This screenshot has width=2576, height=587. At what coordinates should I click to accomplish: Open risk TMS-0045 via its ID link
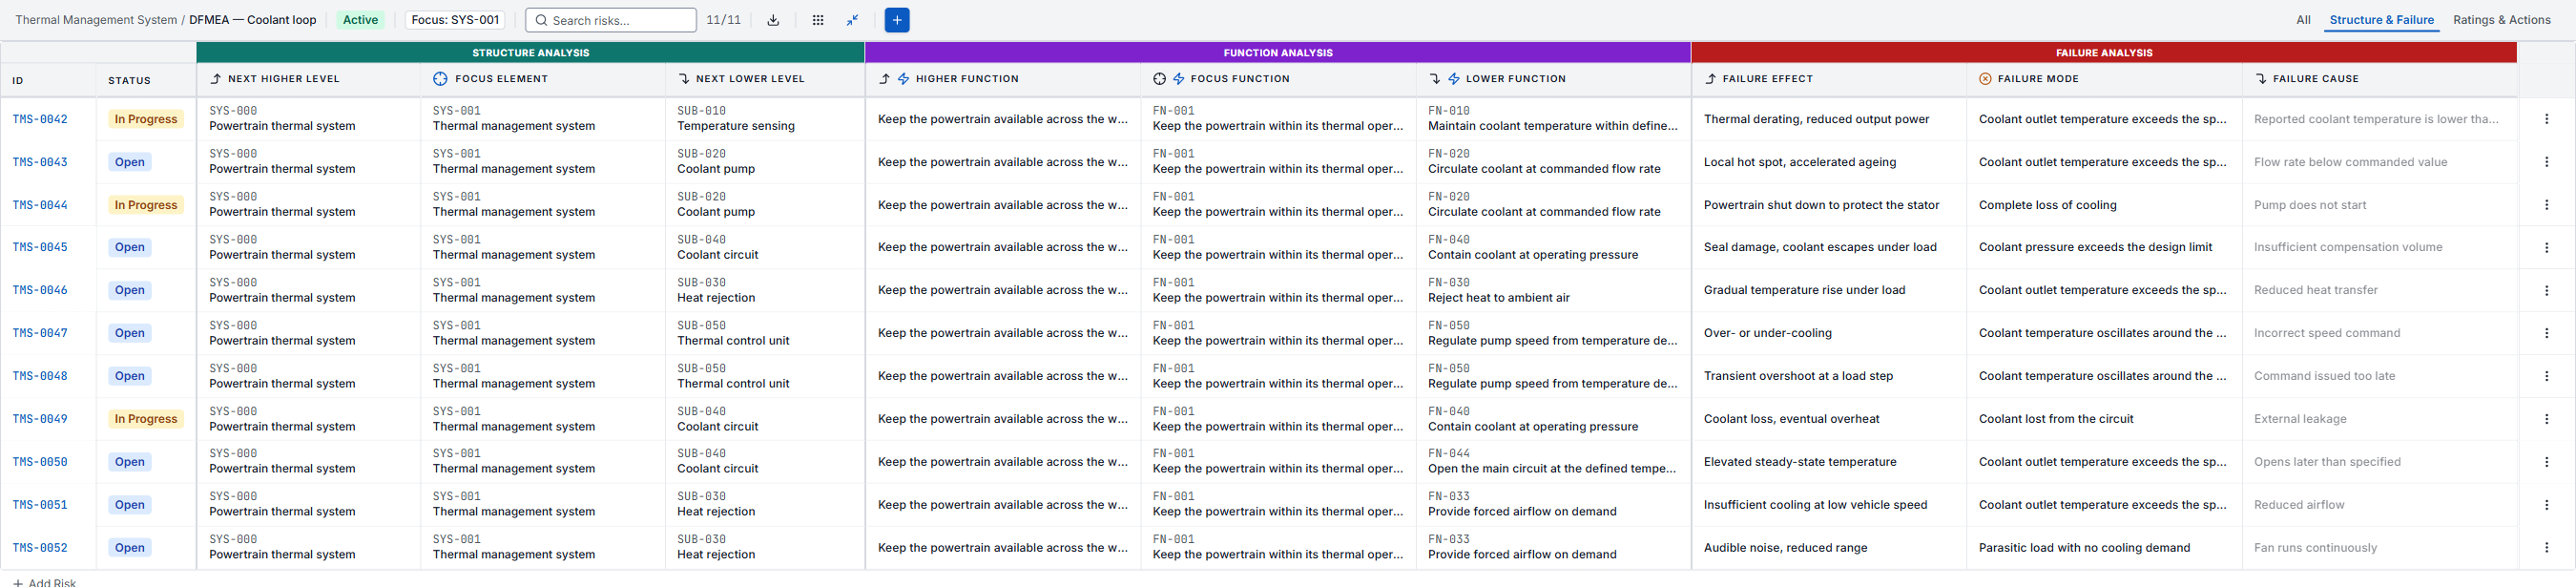(40, 247)
